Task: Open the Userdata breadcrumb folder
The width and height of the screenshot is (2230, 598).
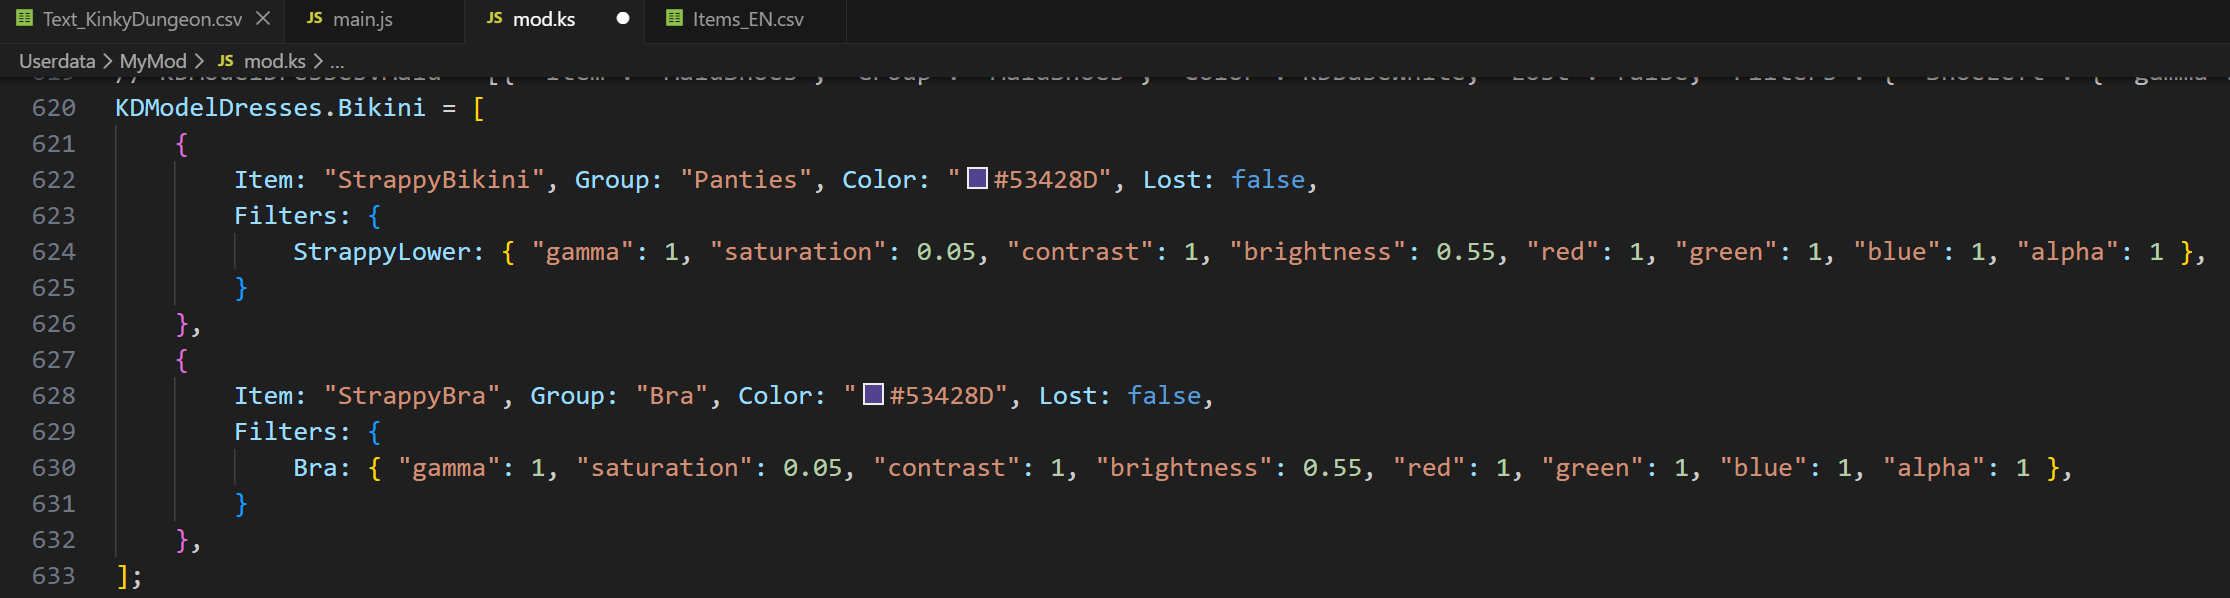Action: click(57, 61)
